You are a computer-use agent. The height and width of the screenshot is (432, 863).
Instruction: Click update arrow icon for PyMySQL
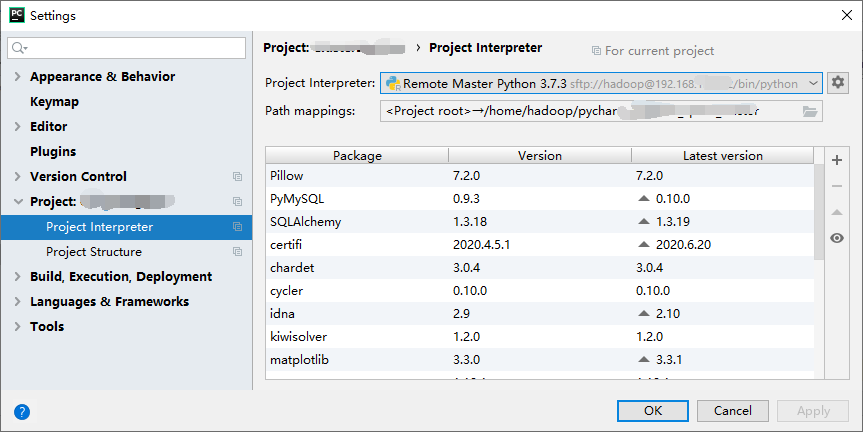pos(643,198)
